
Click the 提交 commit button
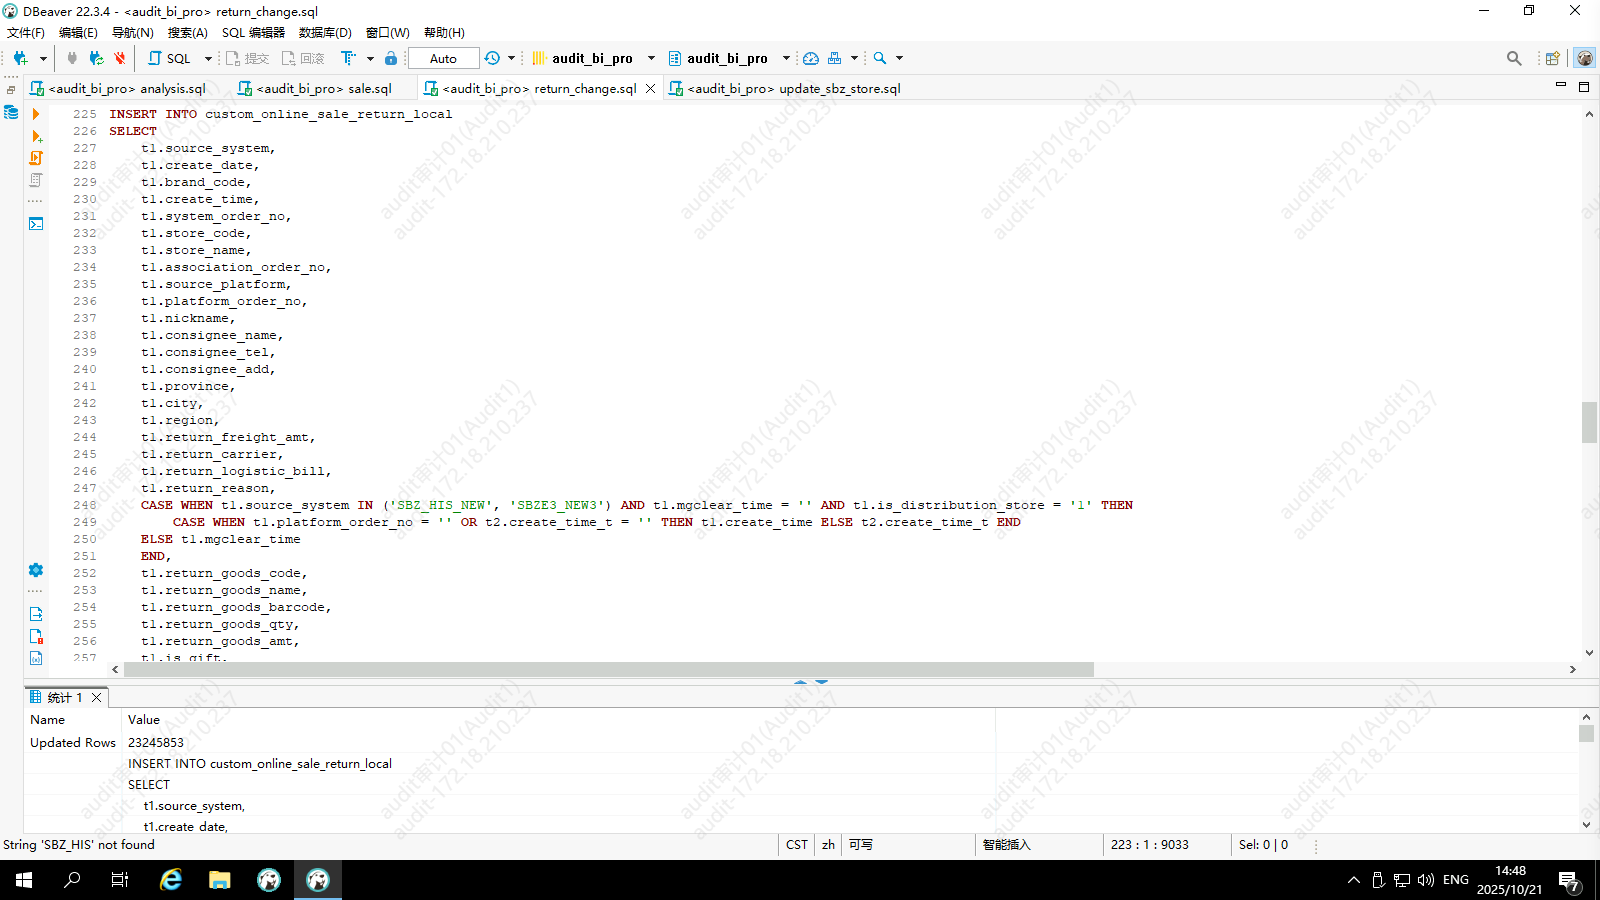[248, 58]
